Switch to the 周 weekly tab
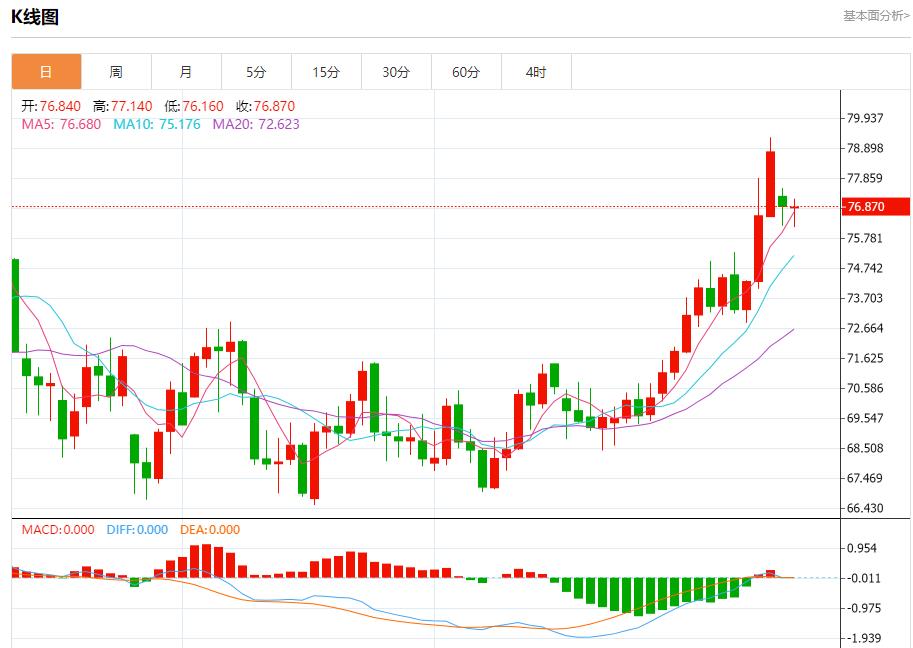Viewport: 913px width, 648px height. [x=116, y=72]
